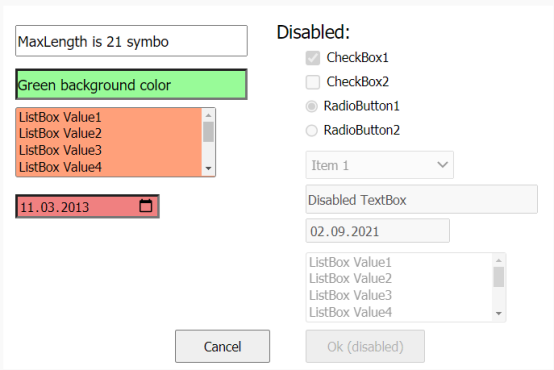Open the calendar picker icon for 11.03.2013

point(146,206)
